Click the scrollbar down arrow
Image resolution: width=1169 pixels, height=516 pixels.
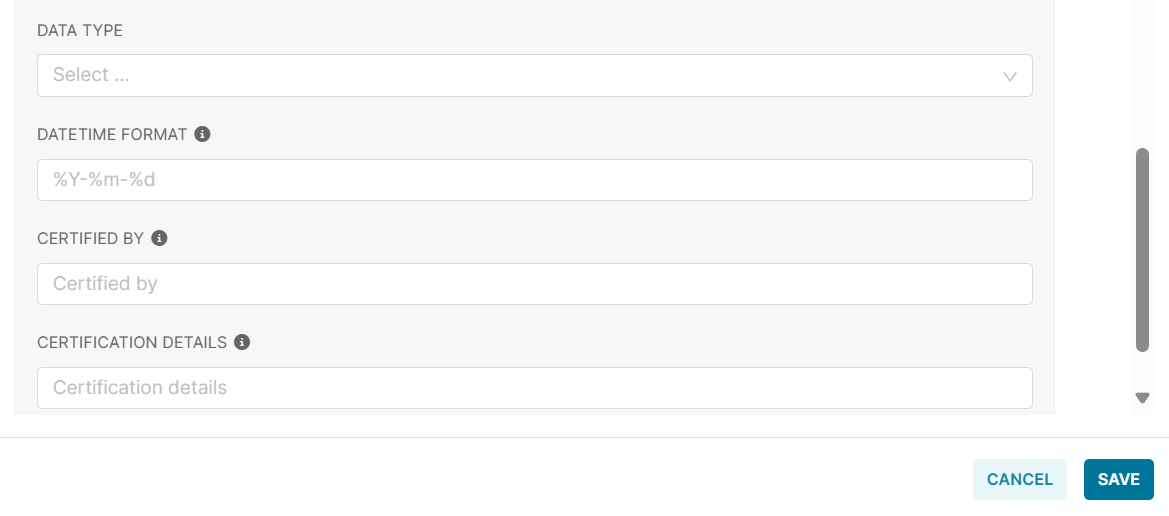click(x=1142, y=398)
